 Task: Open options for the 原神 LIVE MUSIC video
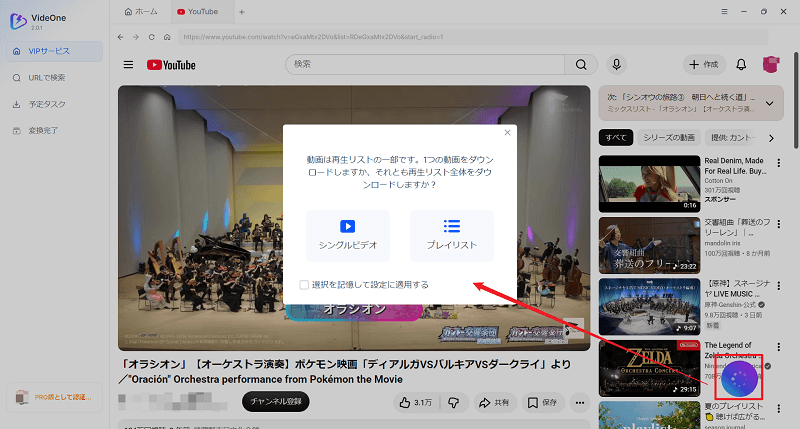(779, 286)
